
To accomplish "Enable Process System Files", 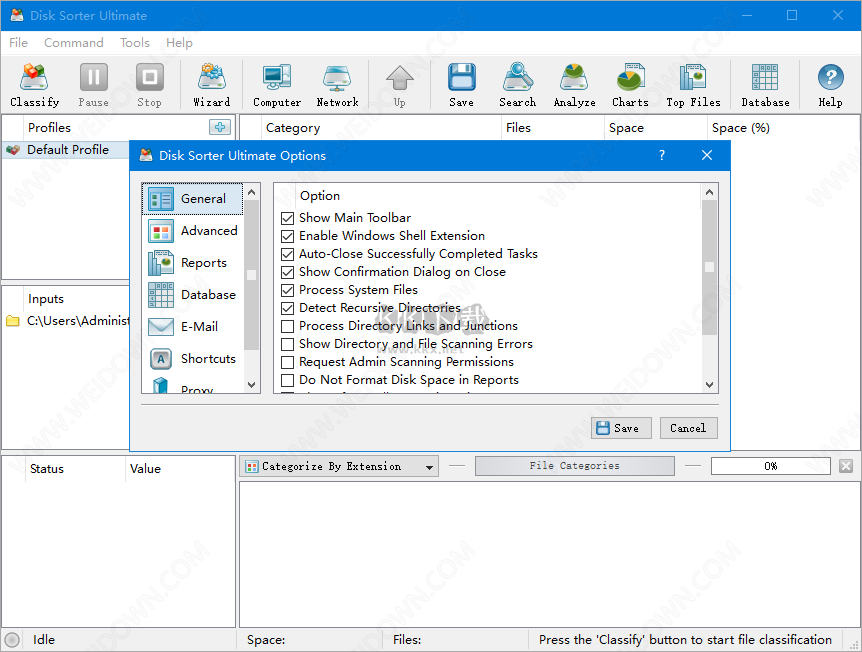I will tap(287, 290).
